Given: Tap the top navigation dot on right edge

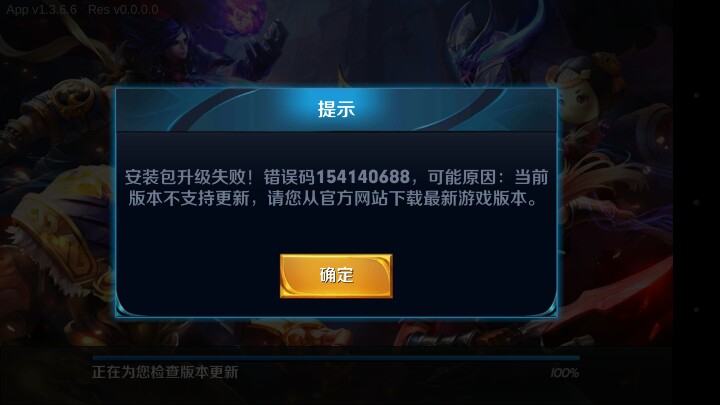Looking at the screenshot, I should tap(697, 96).
